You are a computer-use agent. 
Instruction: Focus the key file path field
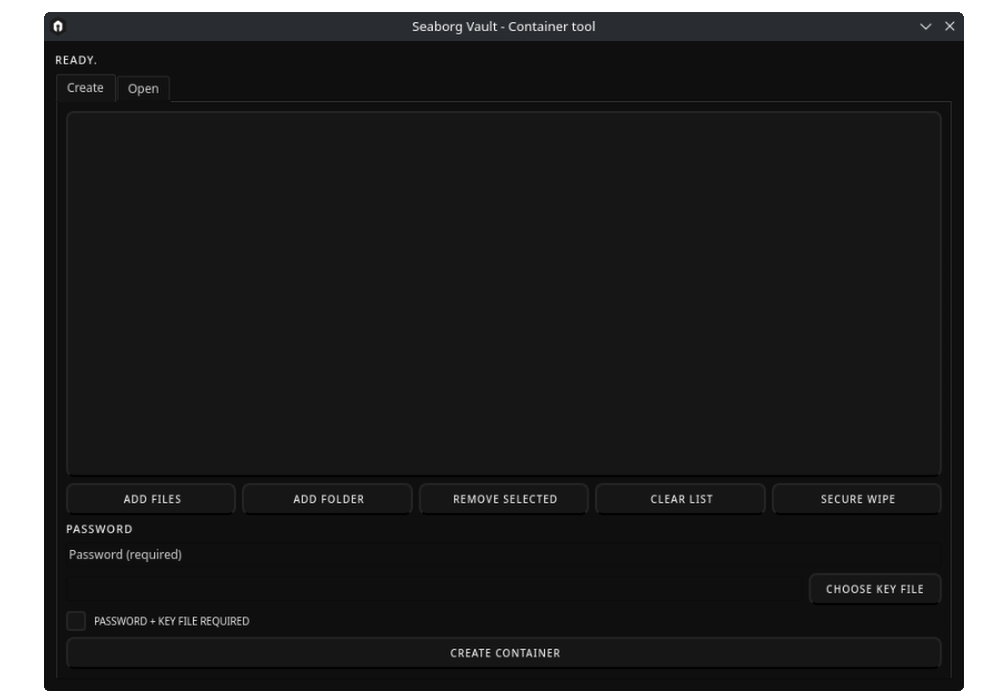434,589
